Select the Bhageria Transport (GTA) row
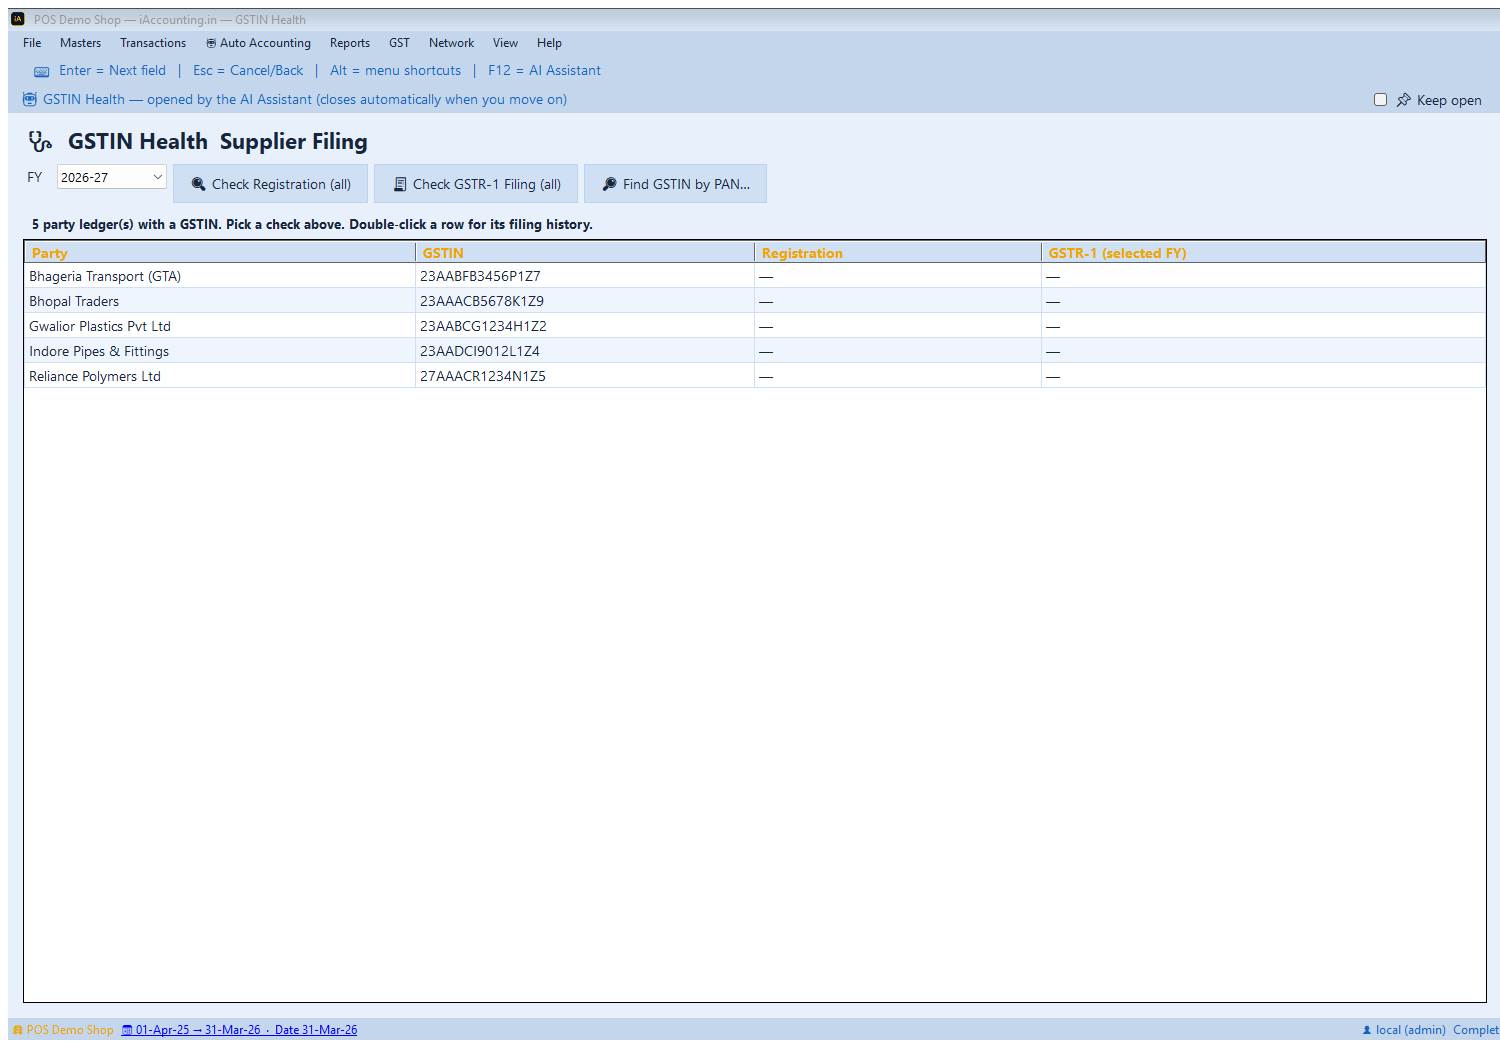This screenshot has width=1500, height=1048. point(755,276)
